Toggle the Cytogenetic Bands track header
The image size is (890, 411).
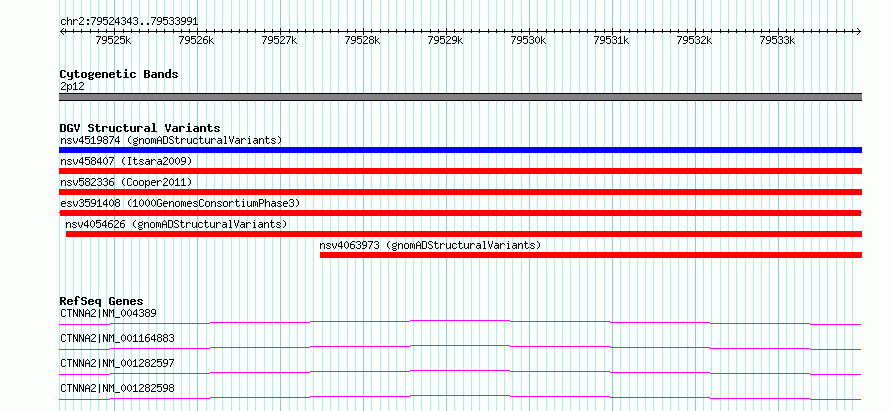[x=119, y=74]
